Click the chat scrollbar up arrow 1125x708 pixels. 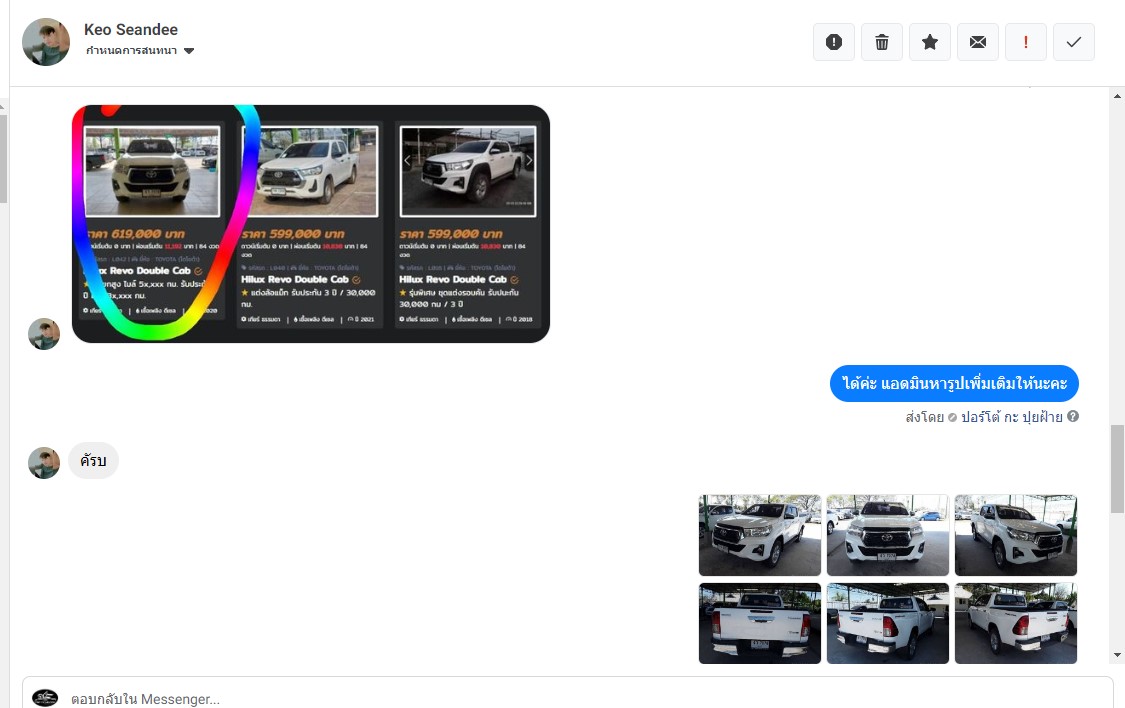pyautogui.click(x=1117, y=96)
